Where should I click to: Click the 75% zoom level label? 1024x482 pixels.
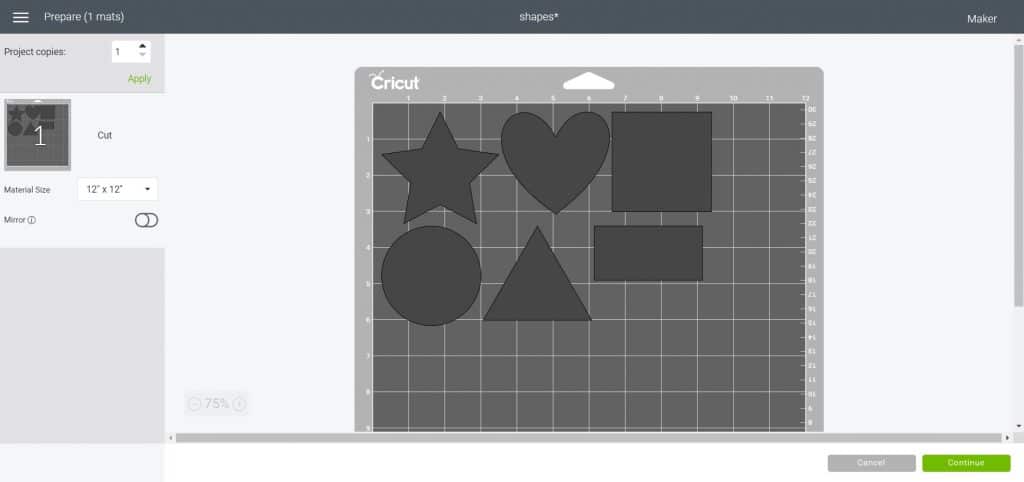click(217, 404)
